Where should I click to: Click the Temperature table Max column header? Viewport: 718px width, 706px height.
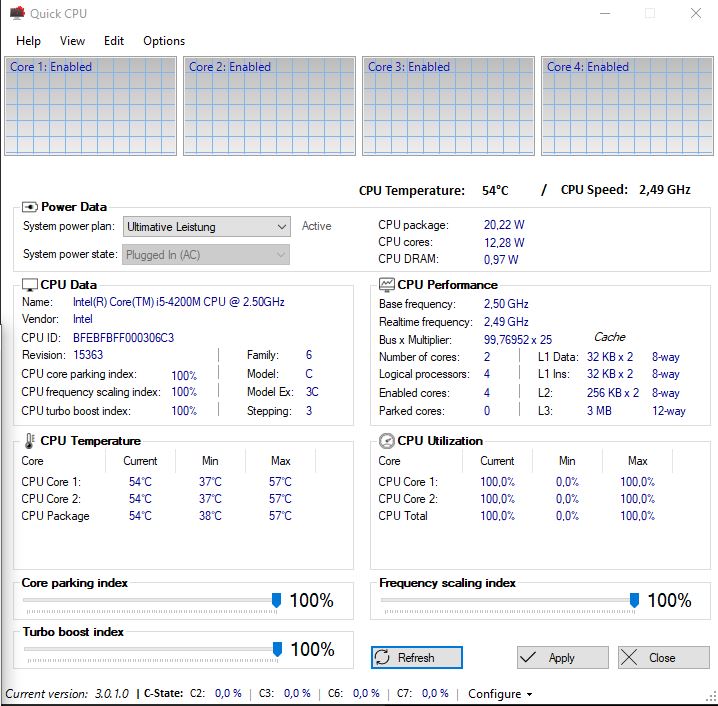pyautogui.click(x=280, y=461)
